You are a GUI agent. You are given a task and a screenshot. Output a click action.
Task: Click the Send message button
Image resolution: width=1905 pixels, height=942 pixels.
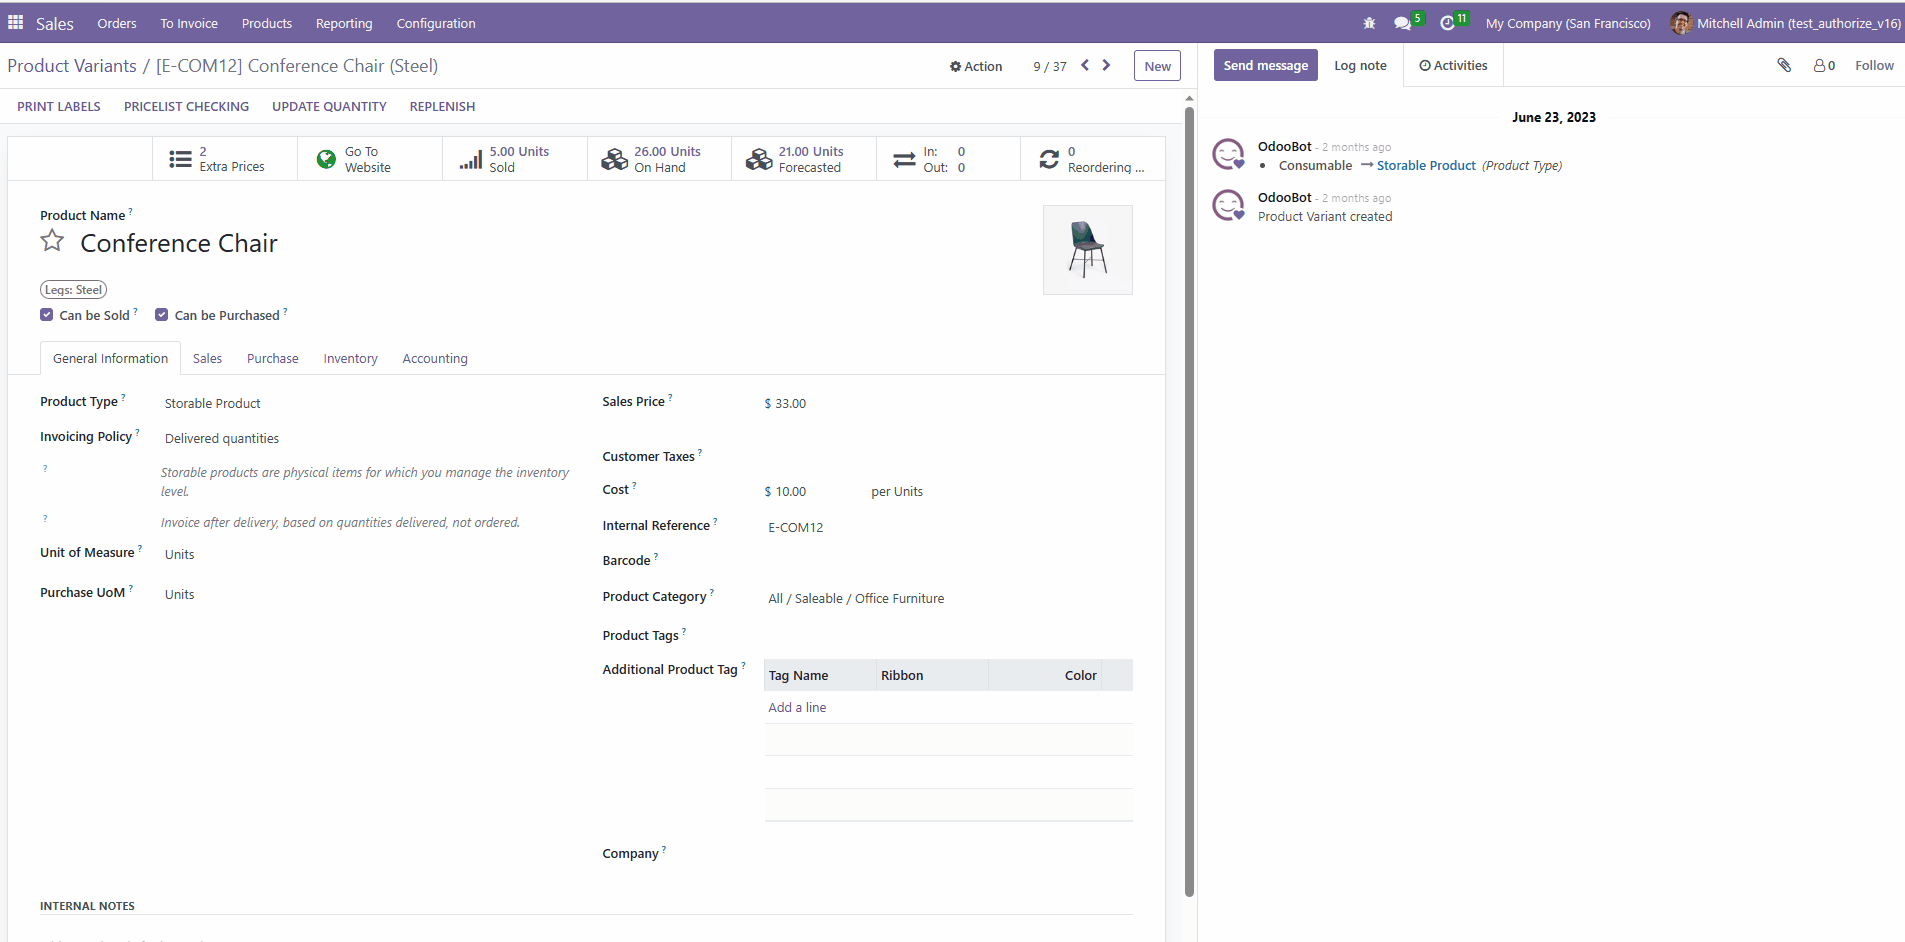1265,65
